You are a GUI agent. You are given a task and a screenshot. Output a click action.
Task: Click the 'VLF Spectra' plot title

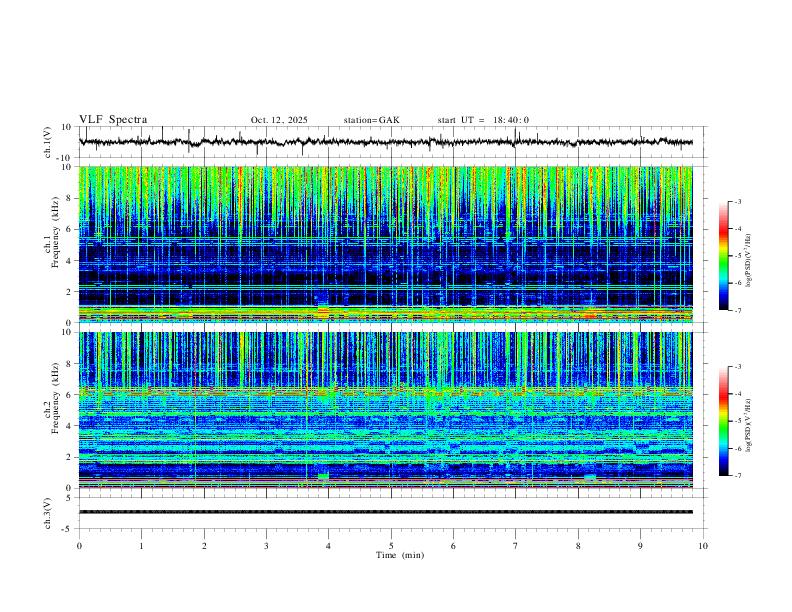pos(113,120)
